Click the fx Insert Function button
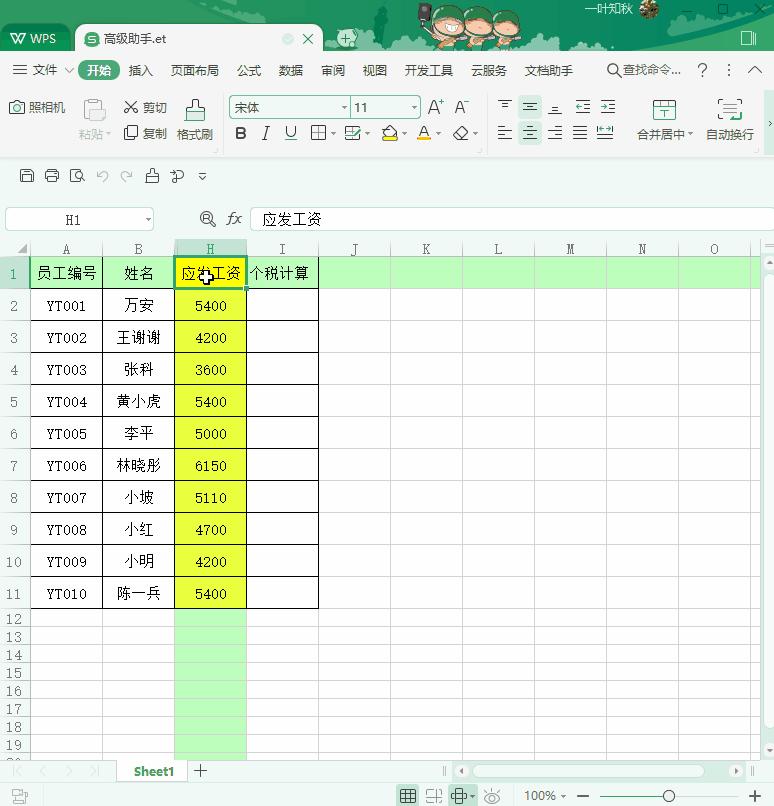774x806 pixels. [x=234, y=219]
